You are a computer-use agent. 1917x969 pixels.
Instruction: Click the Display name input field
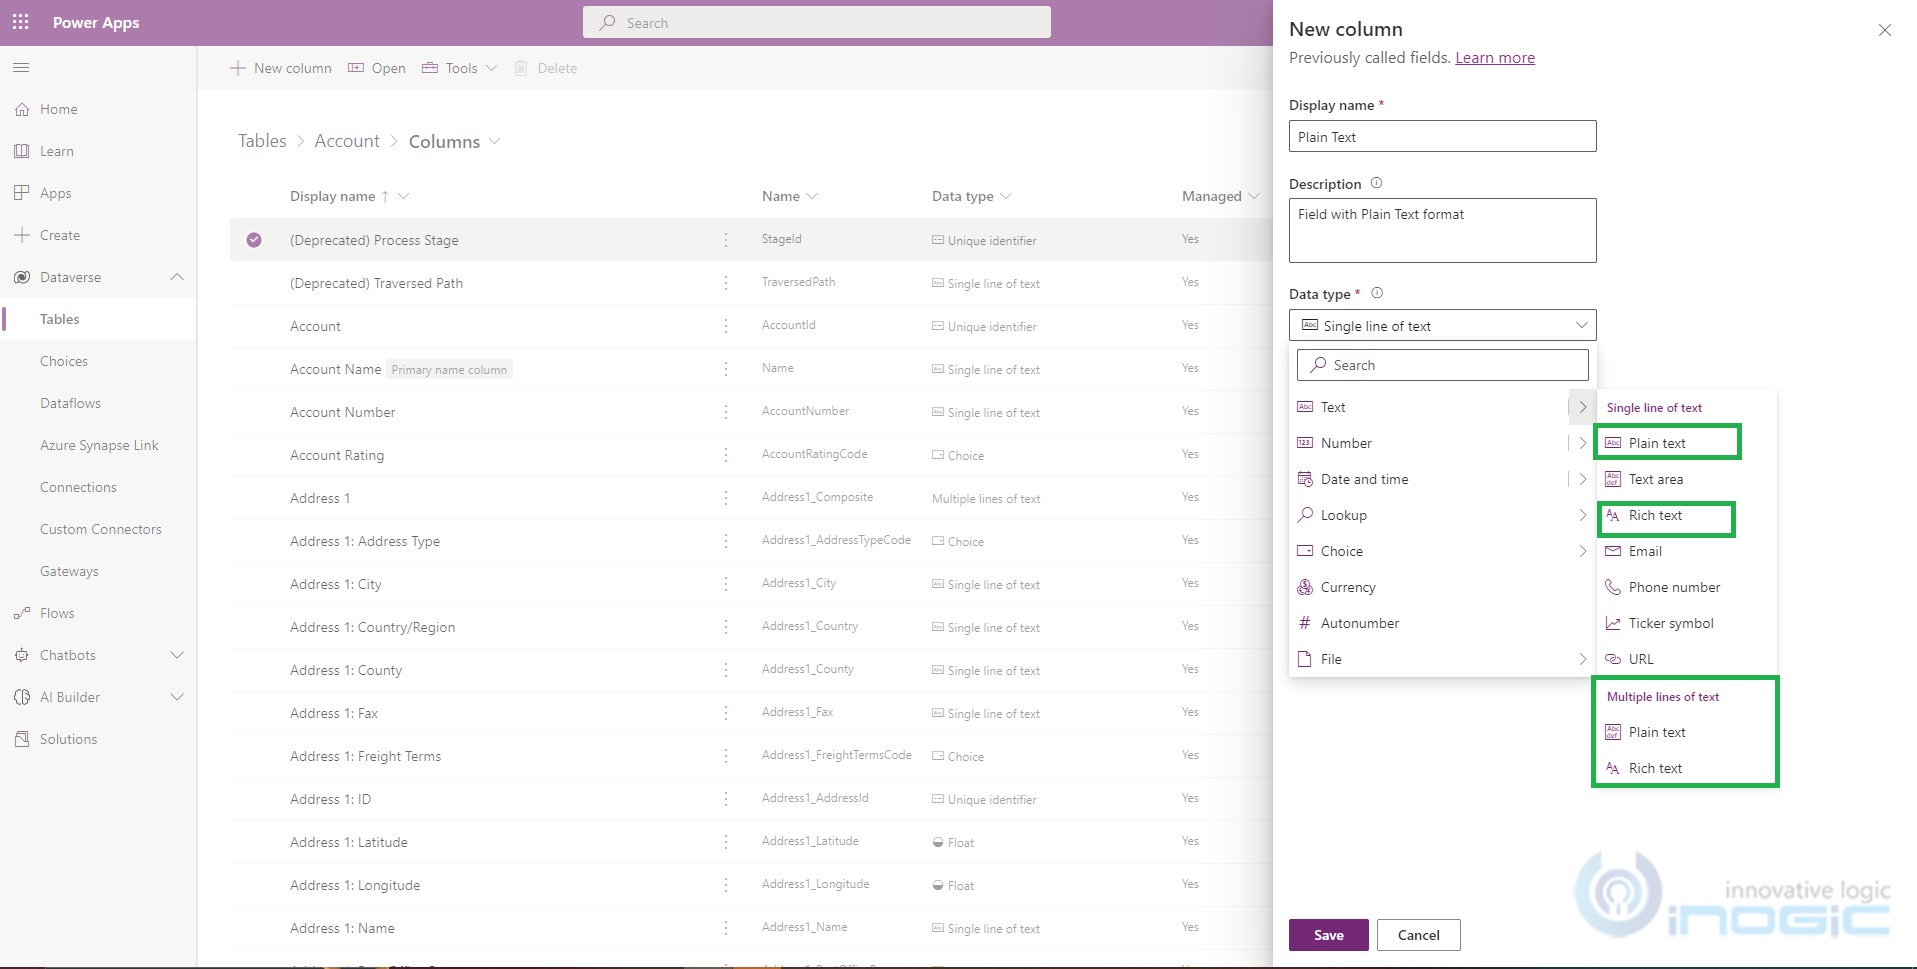pyautogui.click(x=1442, y=136)
